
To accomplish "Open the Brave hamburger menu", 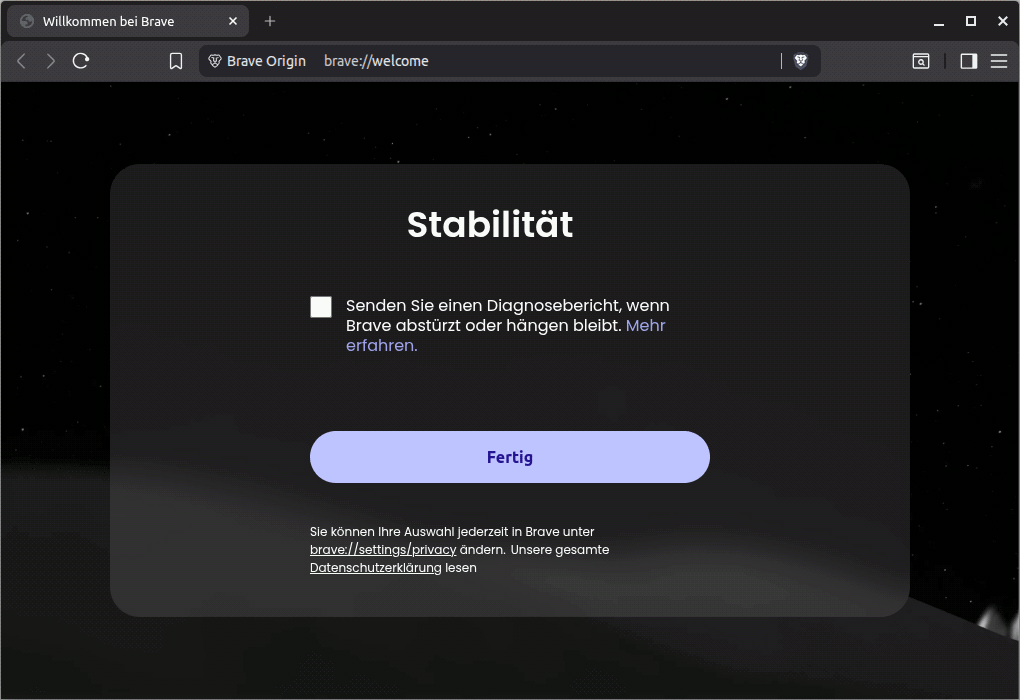I will click(999, 61).
